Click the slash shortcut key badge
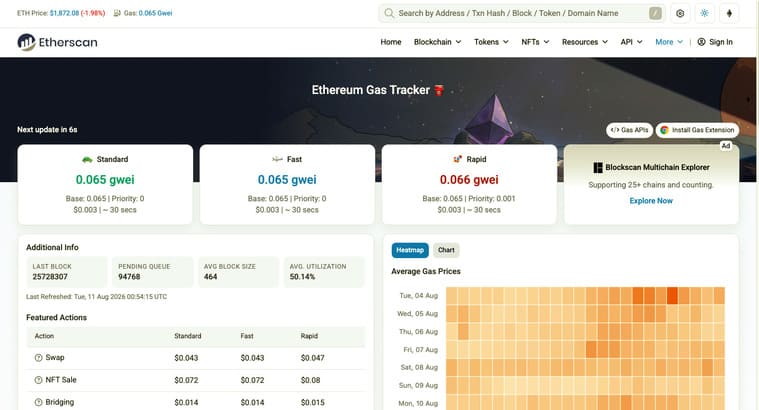 655,13
